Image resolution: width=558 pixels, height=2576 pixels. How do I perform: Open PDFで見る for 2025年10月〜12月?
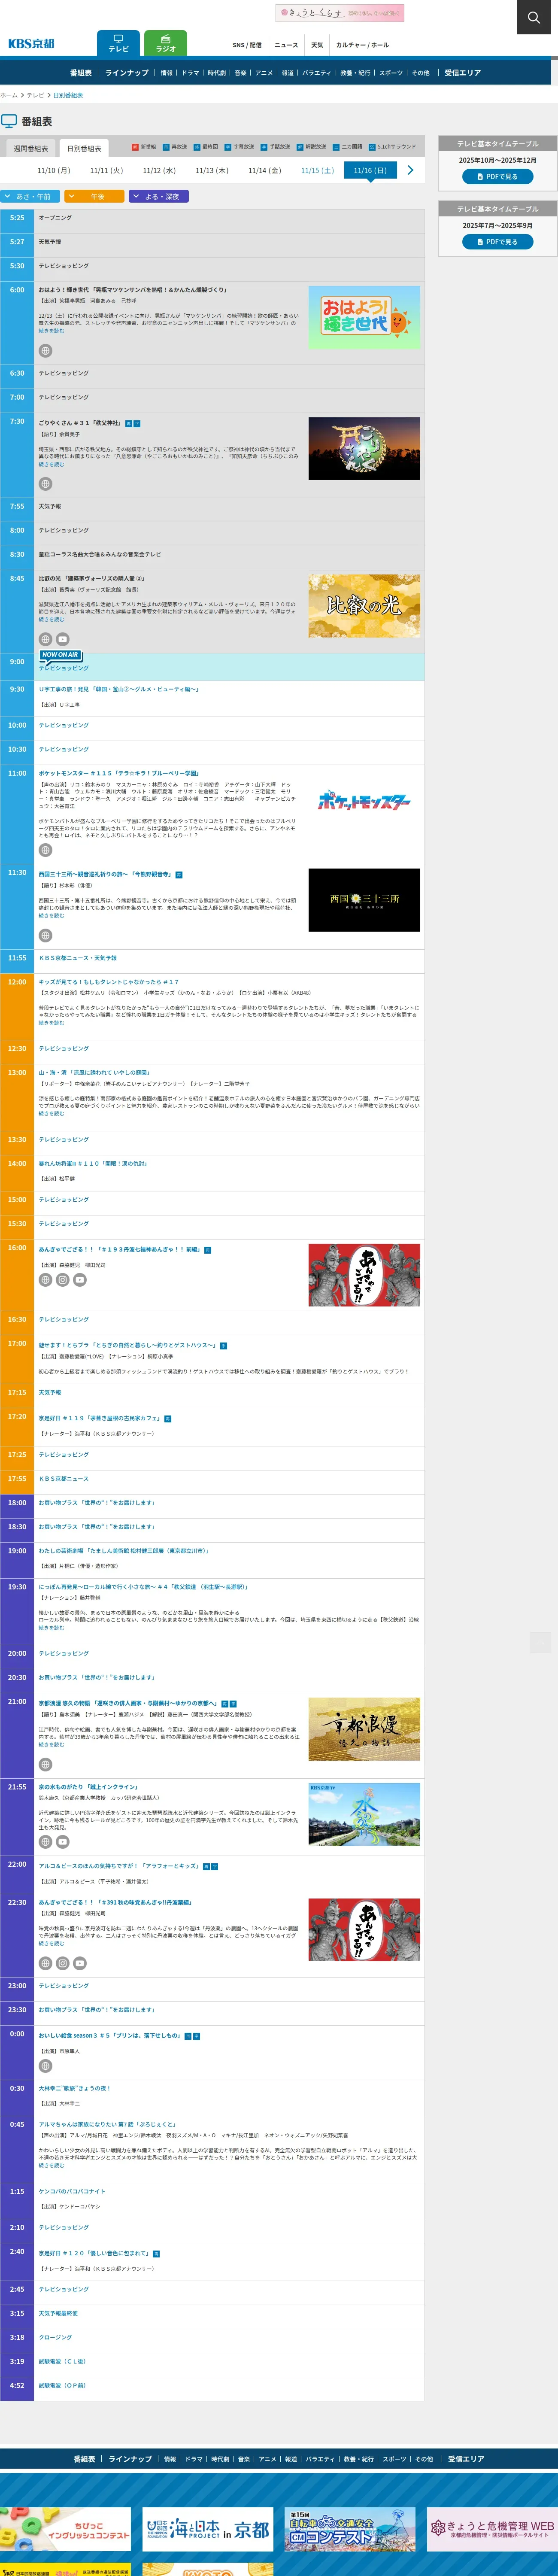pyautogui.click(x=497, y=176)
